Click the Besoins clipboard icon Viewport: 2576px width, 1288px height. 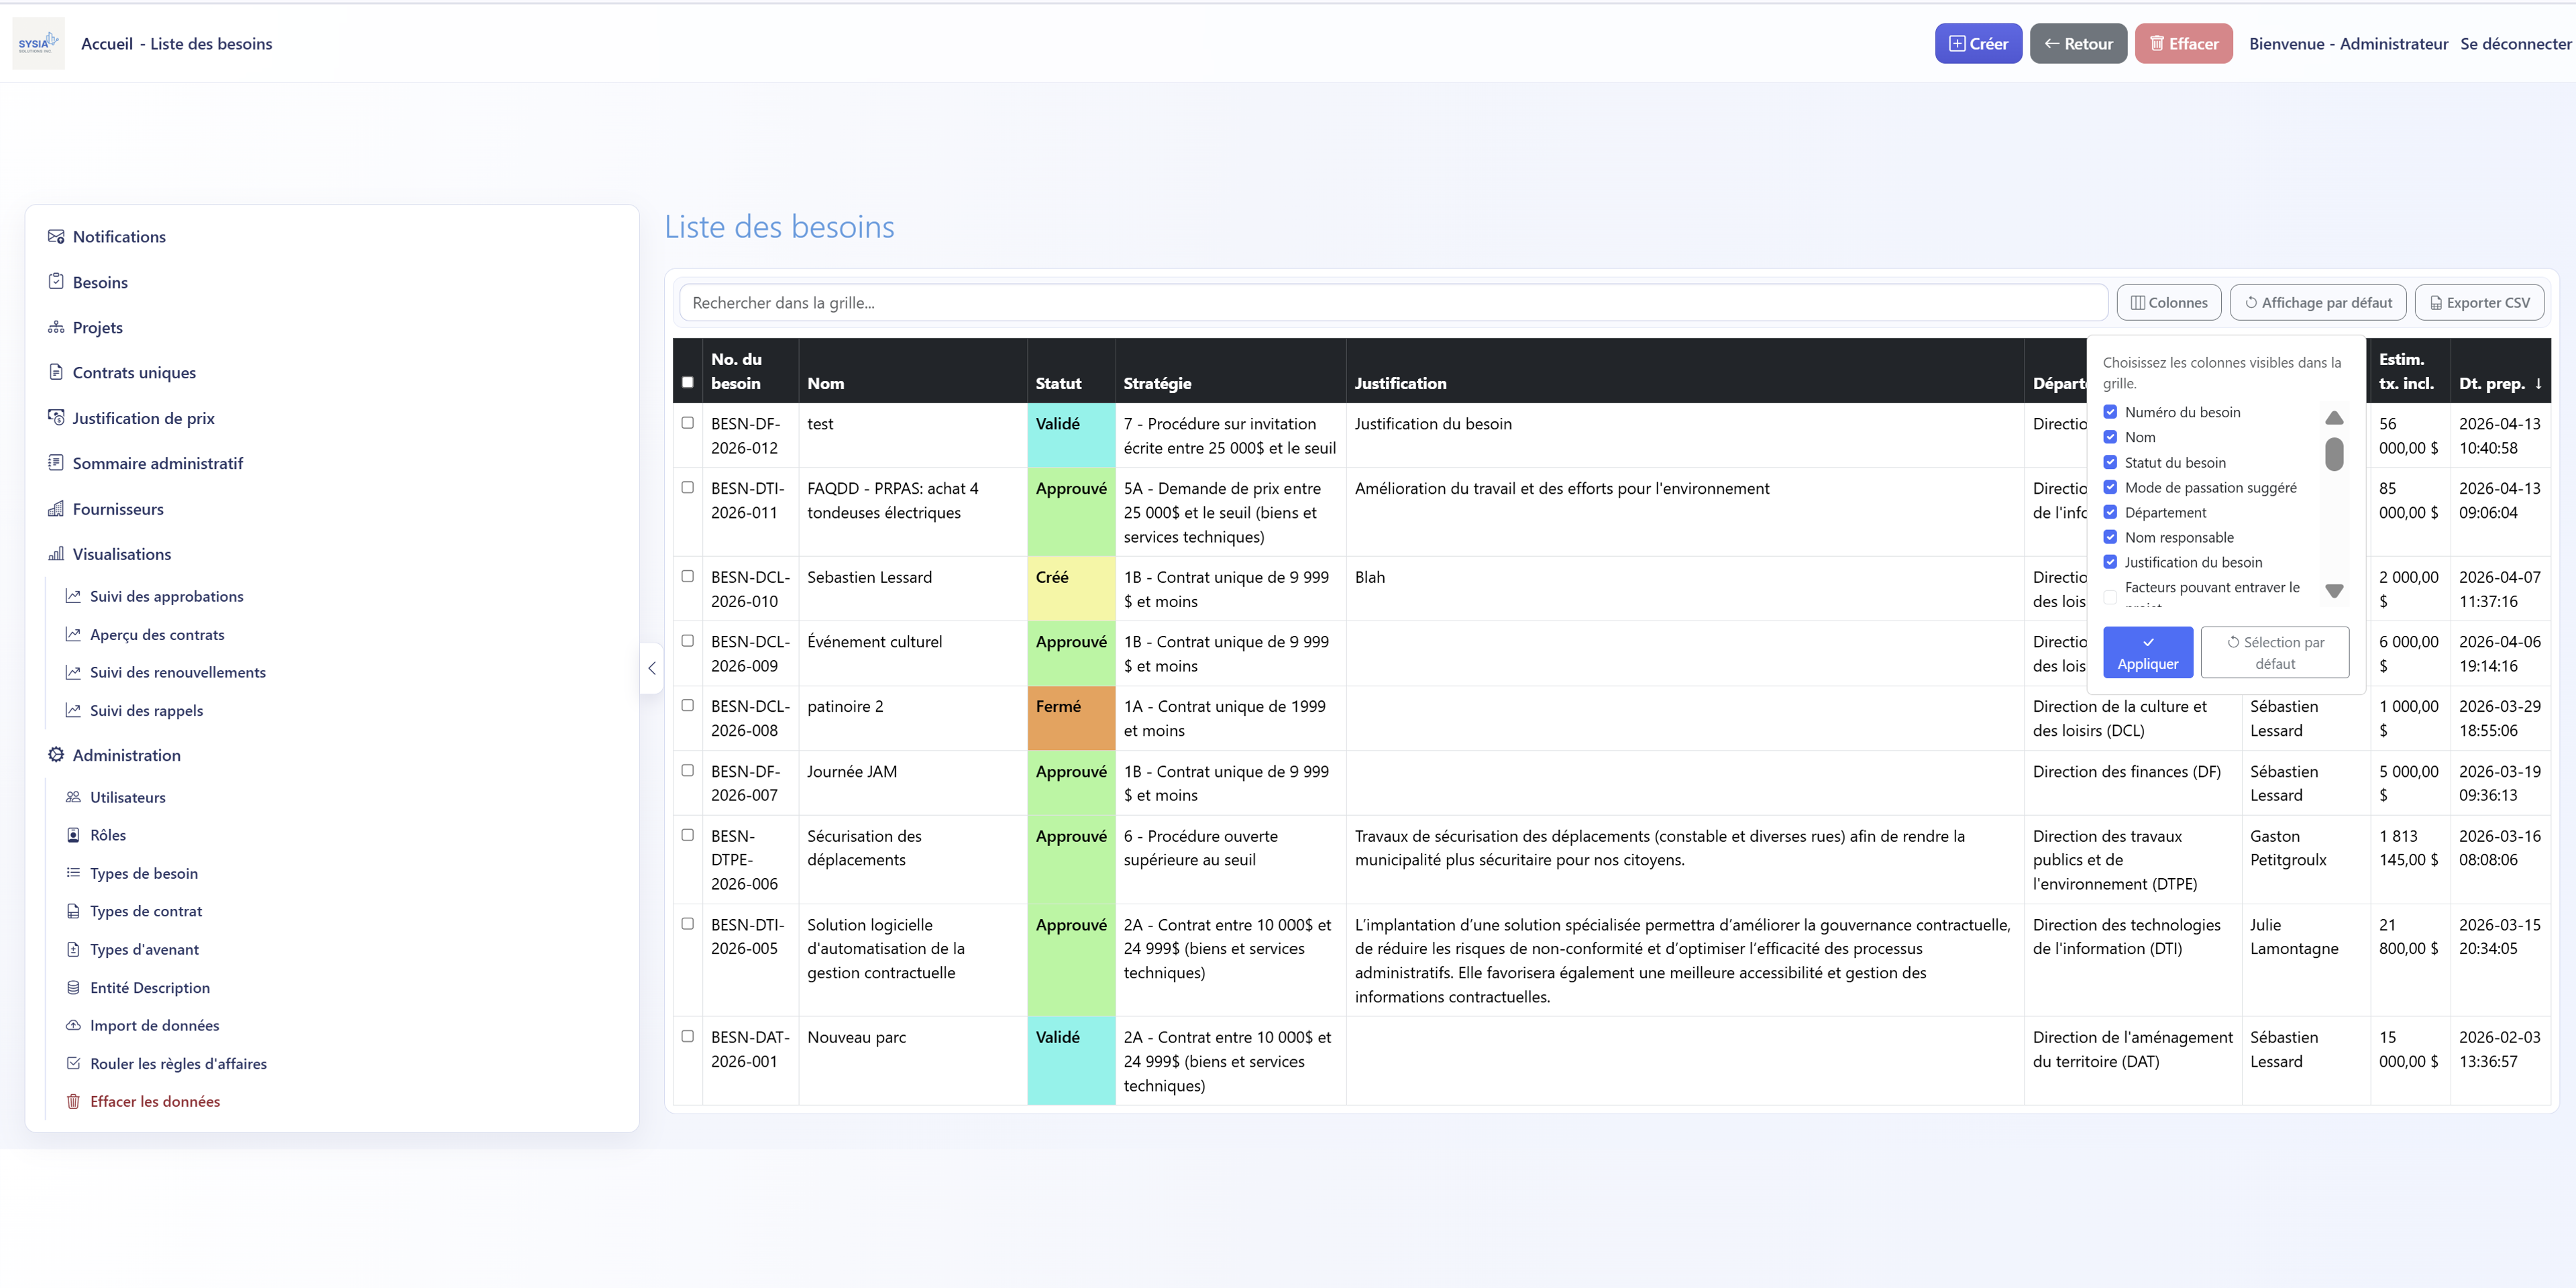coord(56,281)
